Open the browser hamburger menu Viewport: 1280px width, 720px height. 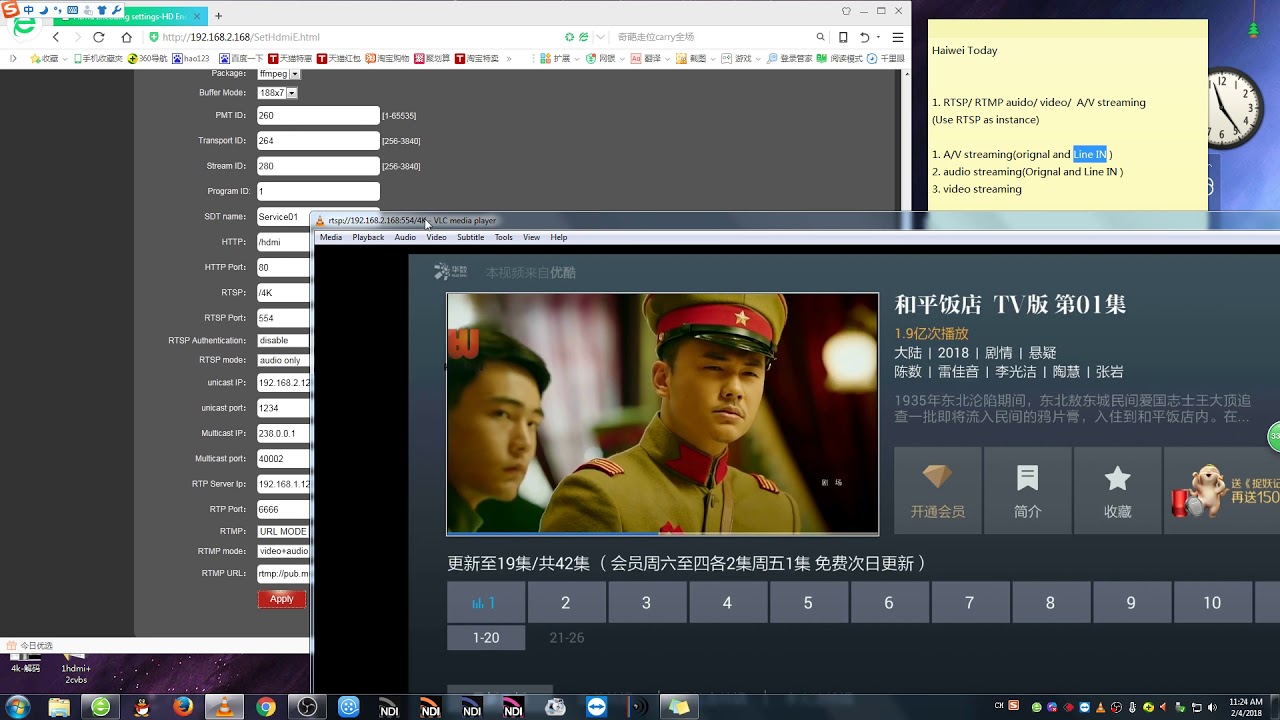coord(897,37)
